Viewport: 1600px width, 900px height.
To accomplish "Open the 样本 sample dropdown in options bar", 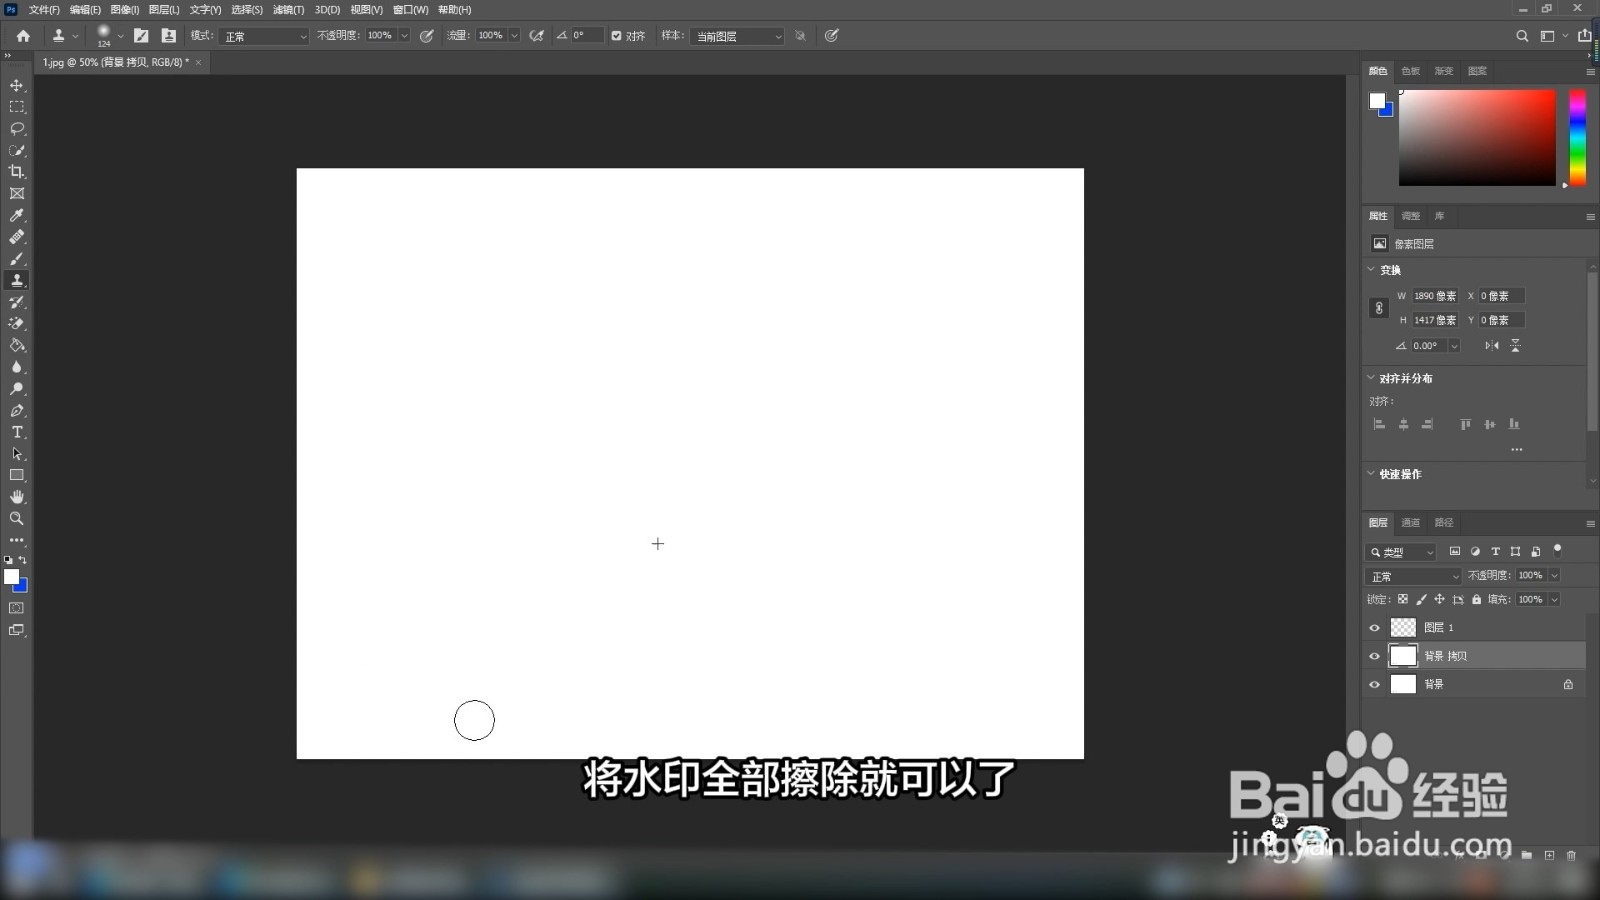I will tap(737, 36).
